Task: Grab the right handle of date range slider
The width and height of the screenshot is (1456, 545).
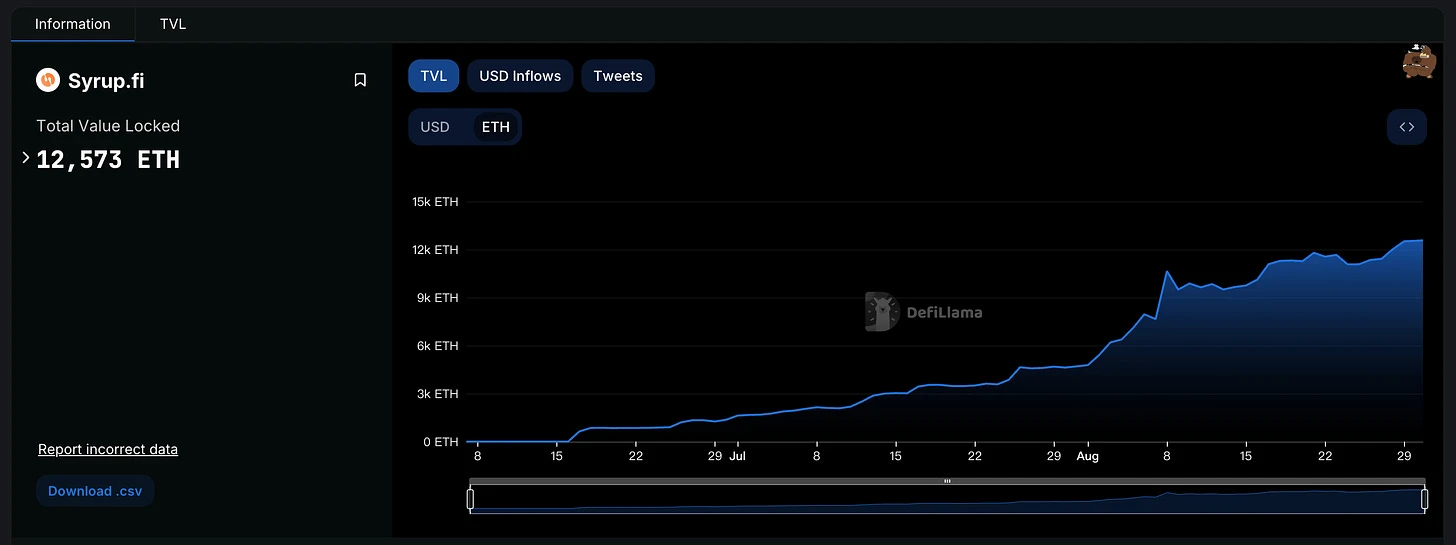Action: pyautogui.click(x=1424, y=498)
